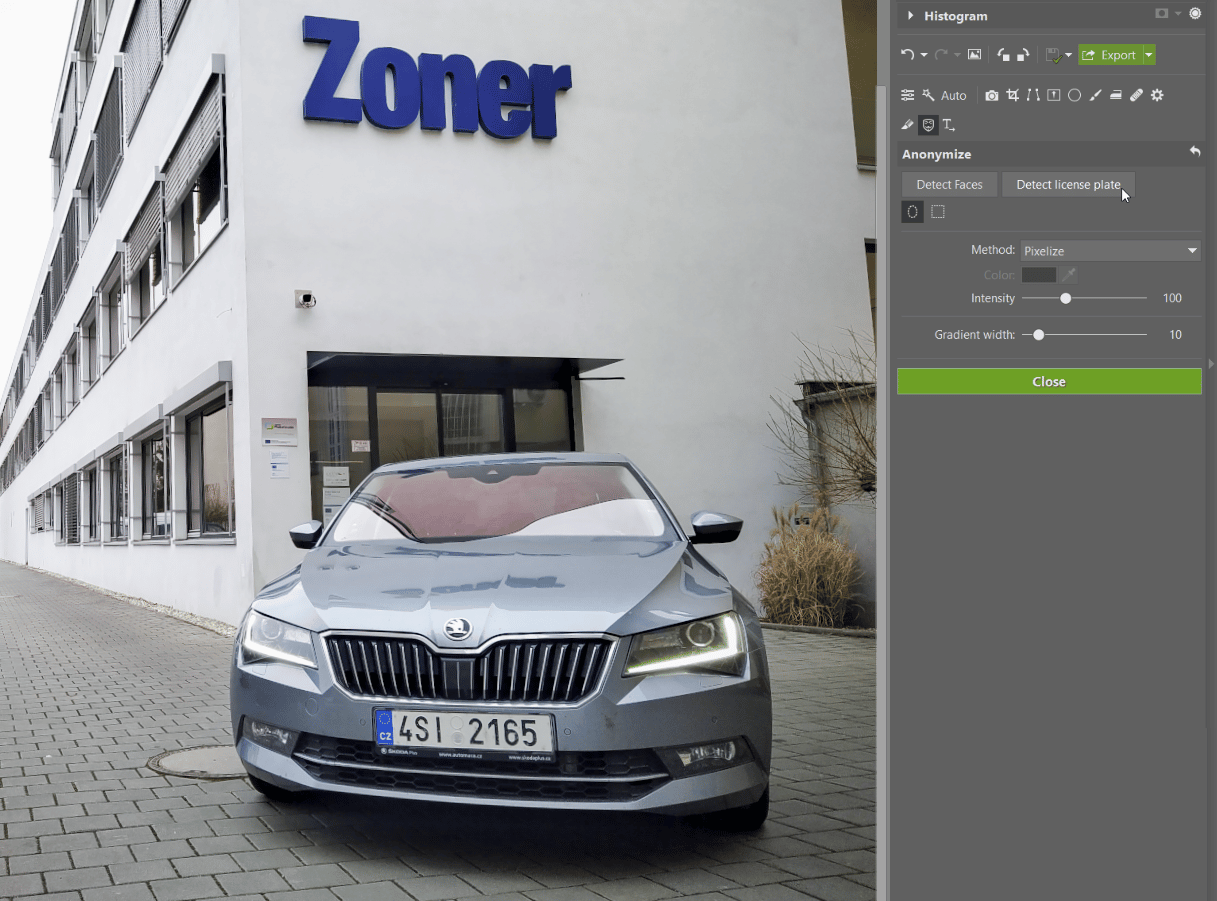Open the gear settings icon in the tools row
The image size is (1217, 901).
[x=1157, y=95]
